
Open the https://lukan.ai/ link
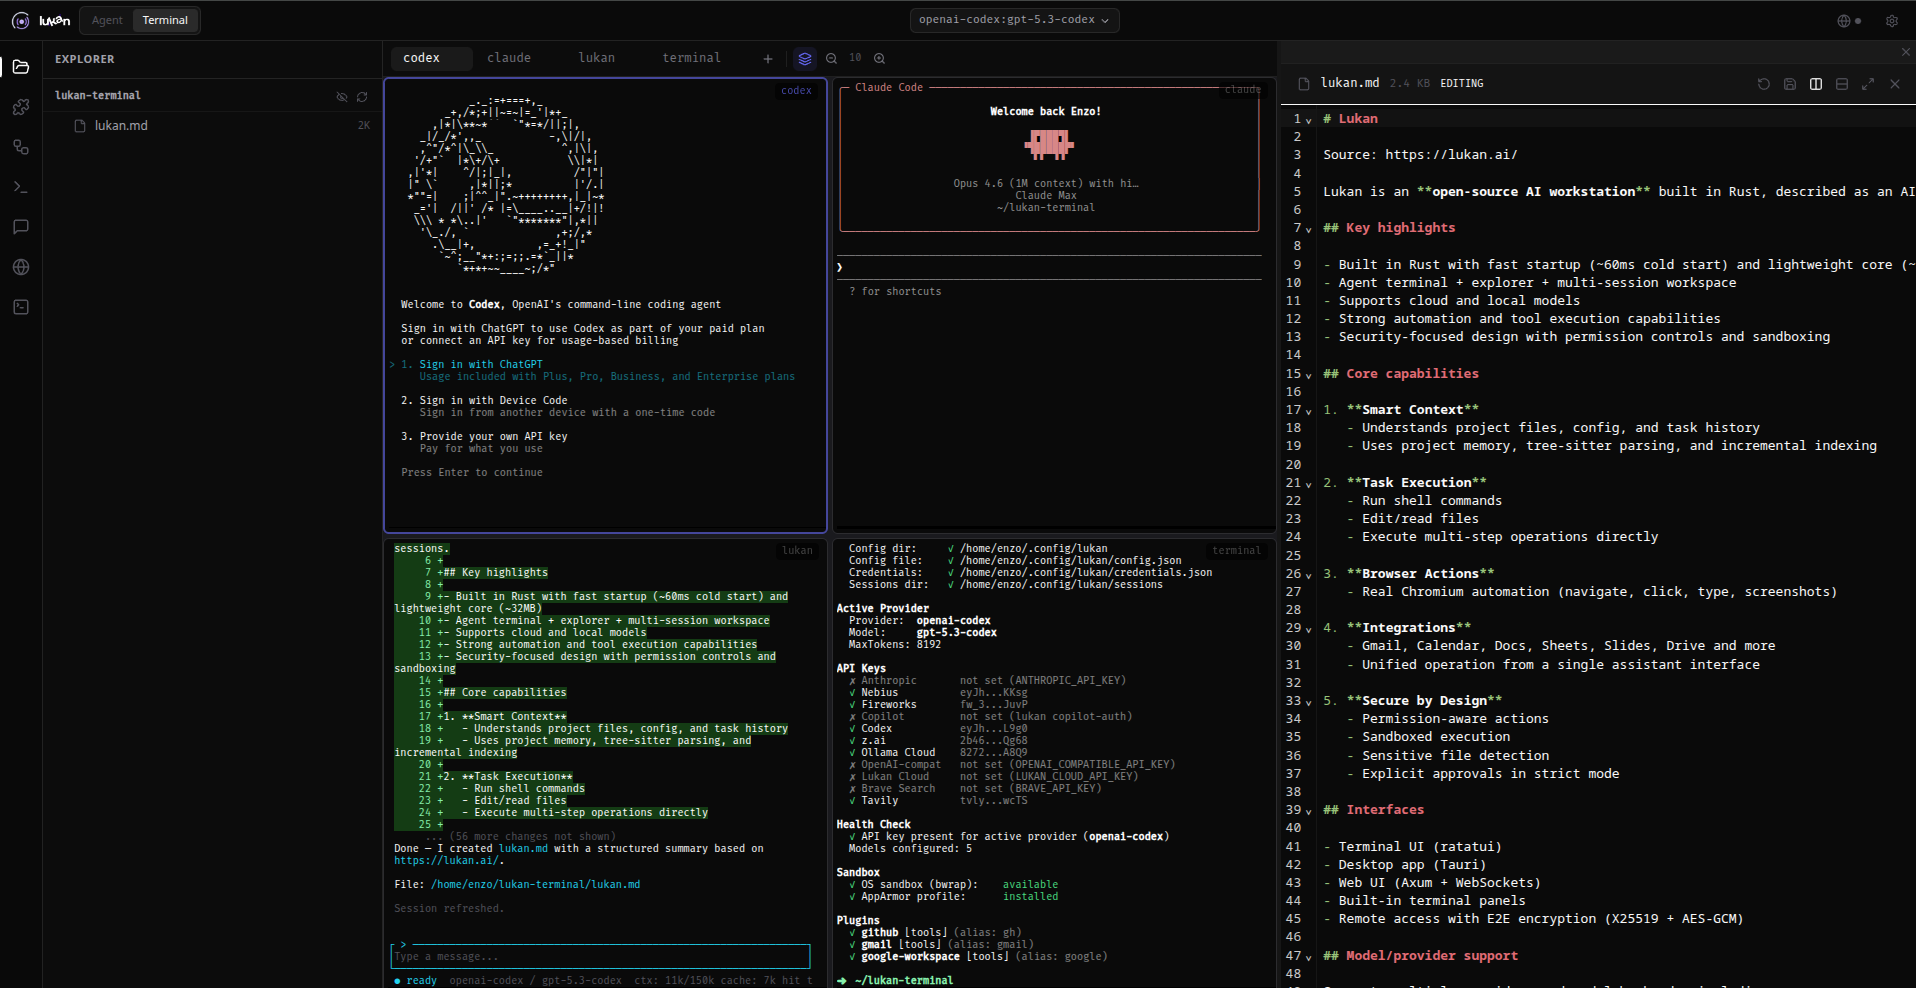(446, 860)
